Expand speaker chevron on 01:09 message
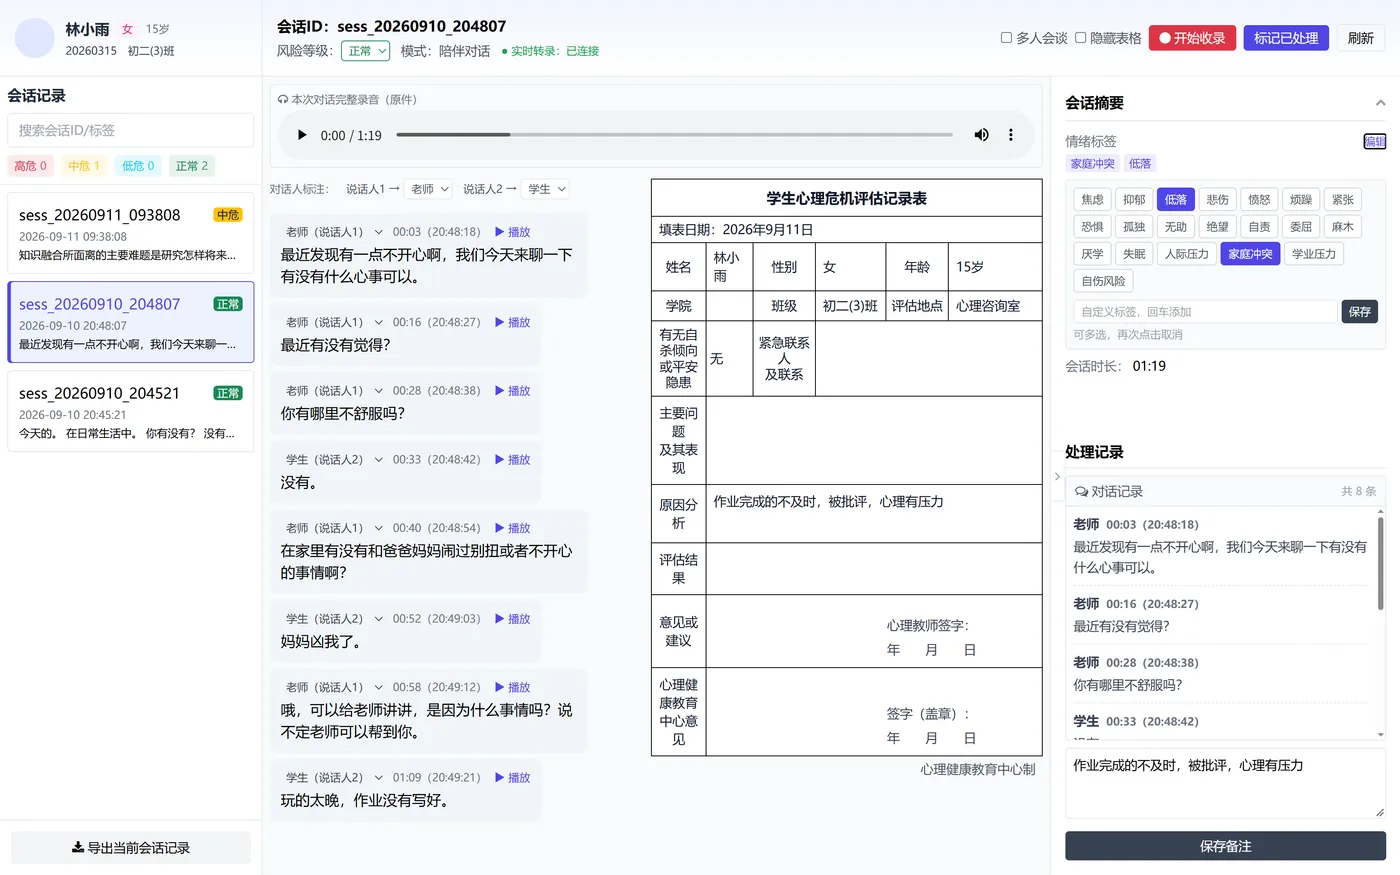Viewport: 1400px width, 875px height. tap(378, 777)
